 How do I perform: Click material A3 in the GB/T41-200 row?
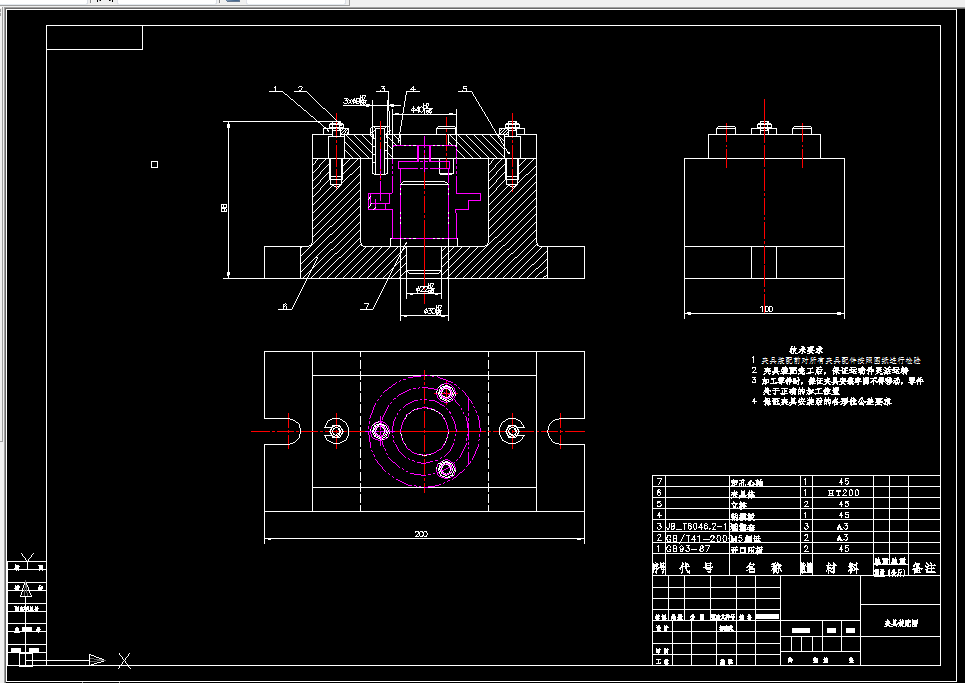pos(843,537)
